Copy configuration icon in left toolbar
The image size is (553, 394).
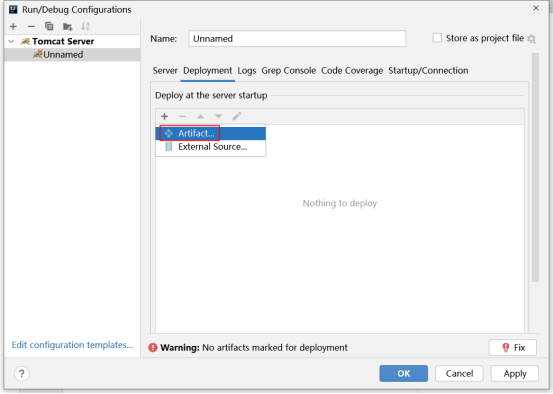tap(49, 26)
